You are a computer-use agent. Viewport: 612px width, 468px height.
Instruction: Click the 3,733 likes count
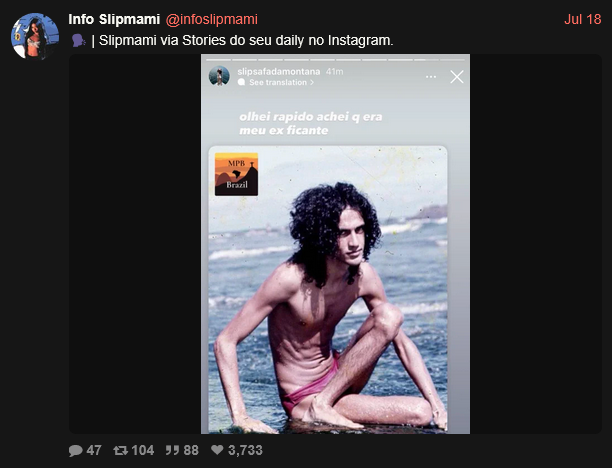245,450
